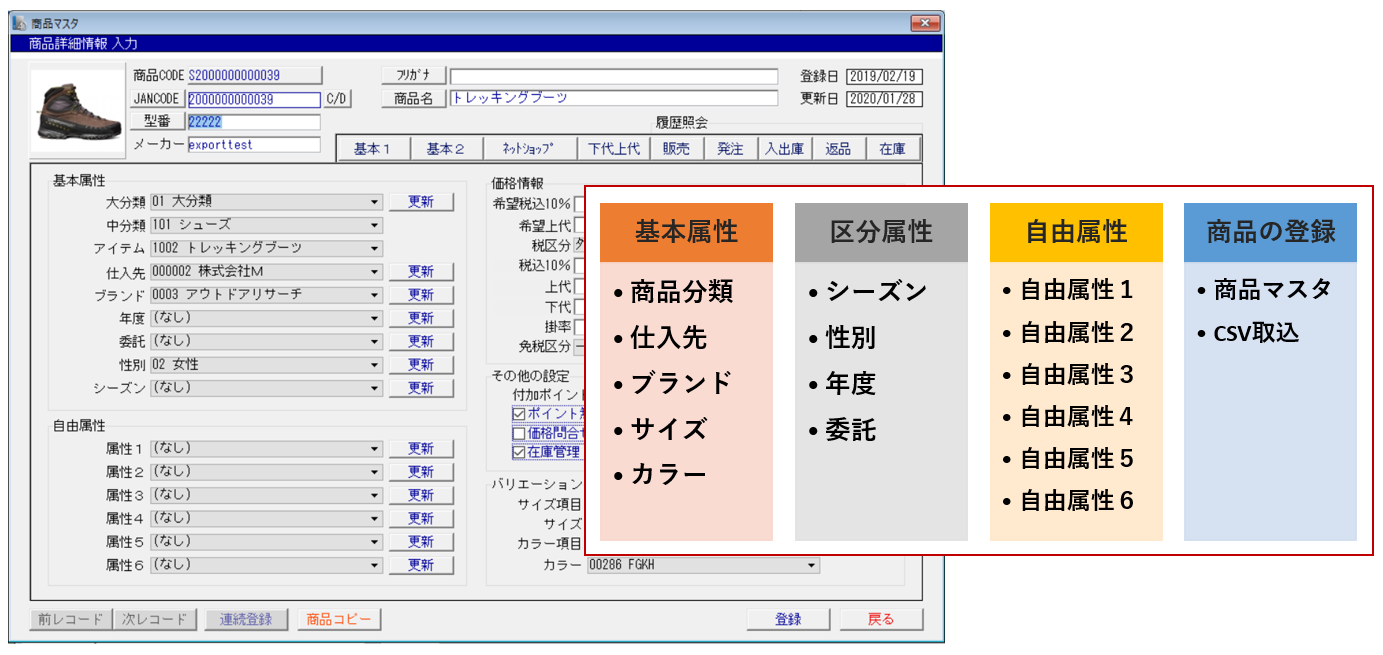The height and width of the screenshot is (655, 1383).
Task: Switch to the 販売 tab
Action: [x=676, y=147]
